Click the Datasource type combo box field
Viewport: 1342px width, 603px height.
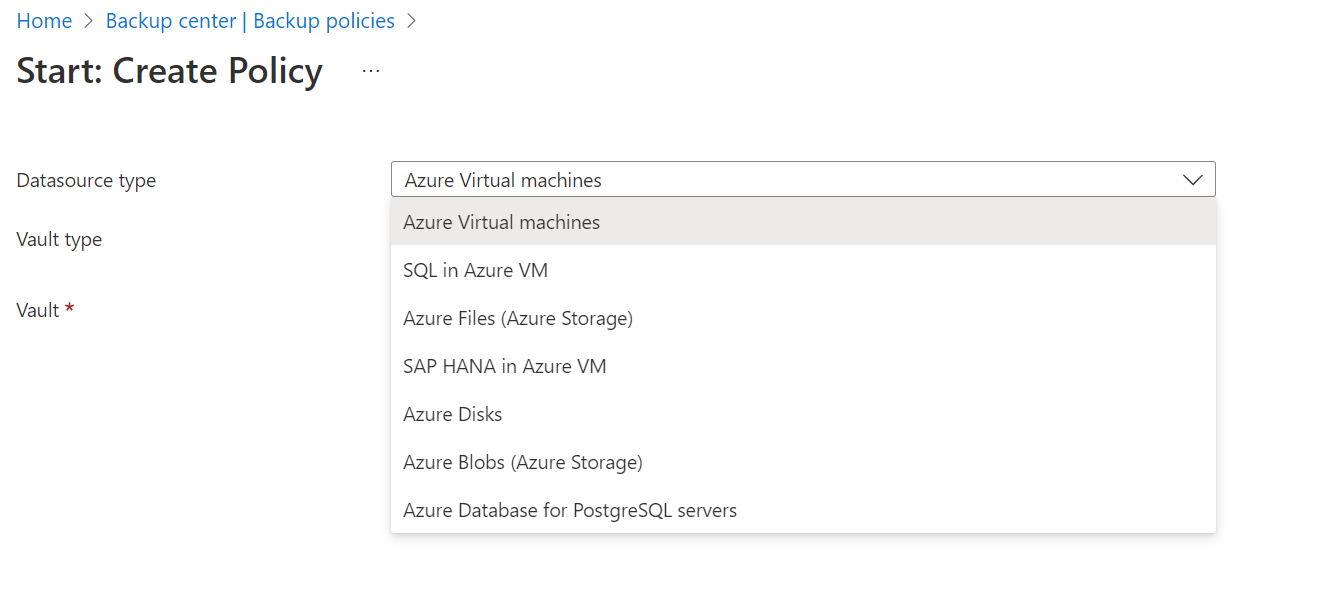click(780, 180)
